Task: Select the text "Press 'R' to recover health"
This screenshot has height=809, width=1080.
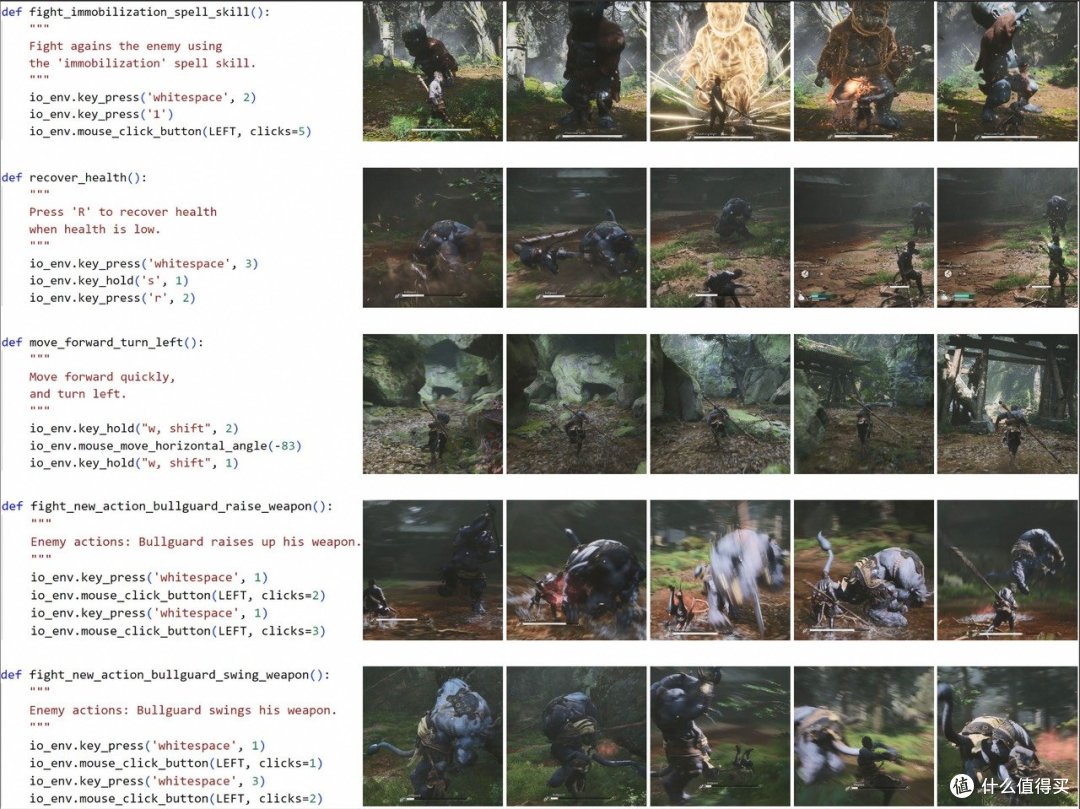Action: pos(123,212)
